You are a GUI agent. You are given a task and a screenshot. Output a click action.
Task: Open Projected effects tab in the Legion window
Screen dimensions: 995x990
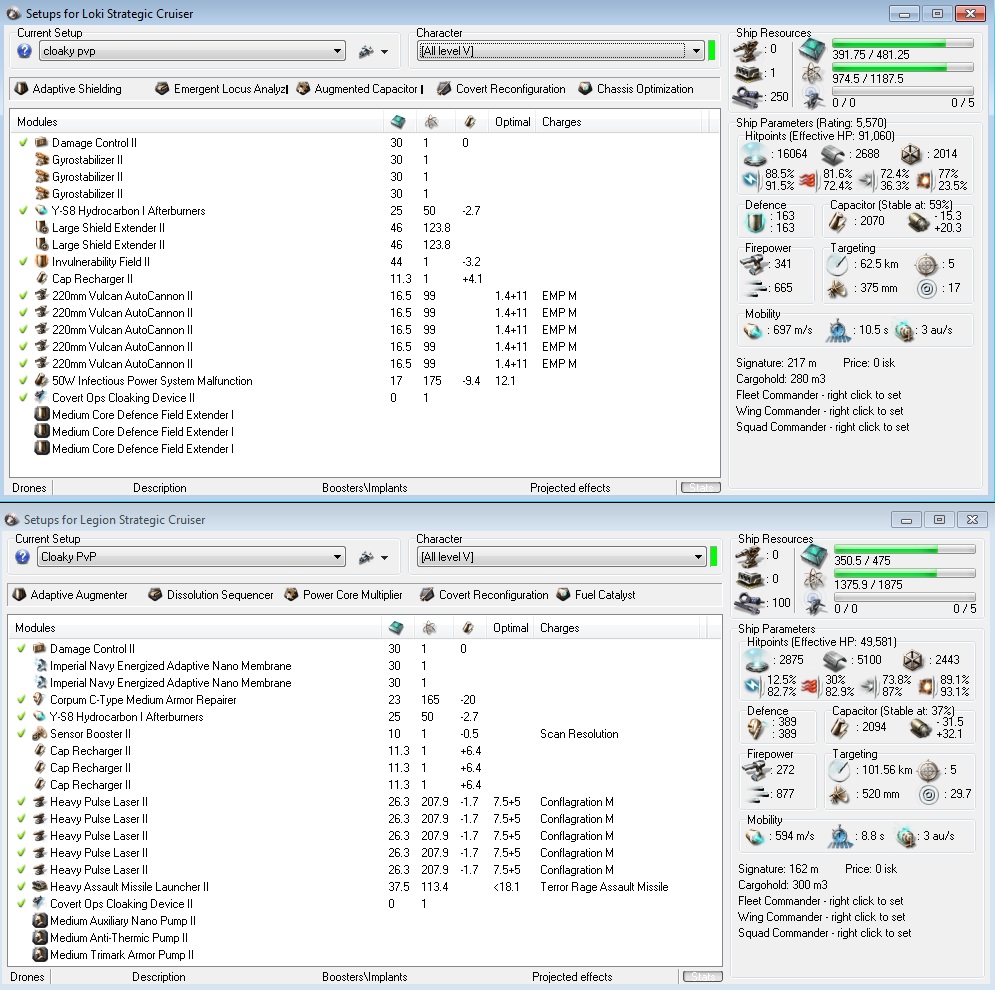coord(572,977)
